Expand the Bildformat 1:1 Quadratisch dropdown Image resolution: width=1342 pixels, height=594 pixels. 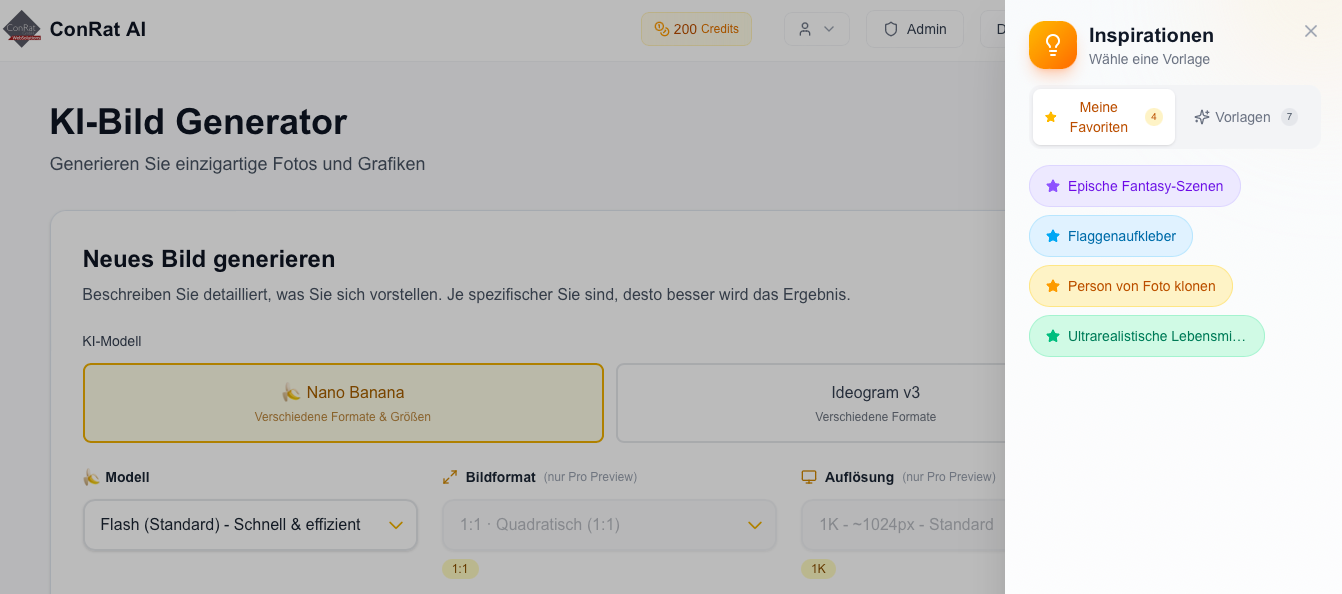pos(609,525)
